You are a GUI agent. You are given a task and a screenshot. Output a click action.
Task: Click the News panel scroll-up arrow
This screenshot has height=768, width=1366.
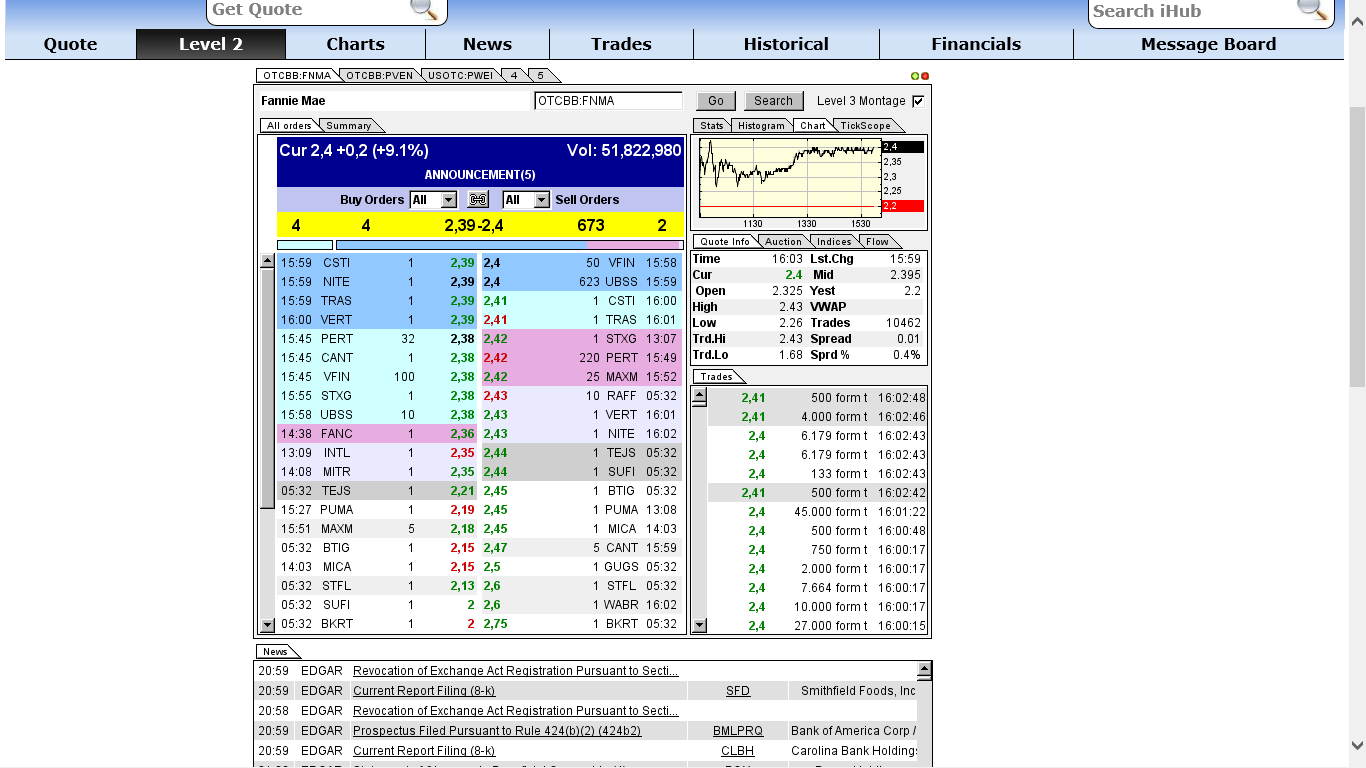[x=925, y=669]
